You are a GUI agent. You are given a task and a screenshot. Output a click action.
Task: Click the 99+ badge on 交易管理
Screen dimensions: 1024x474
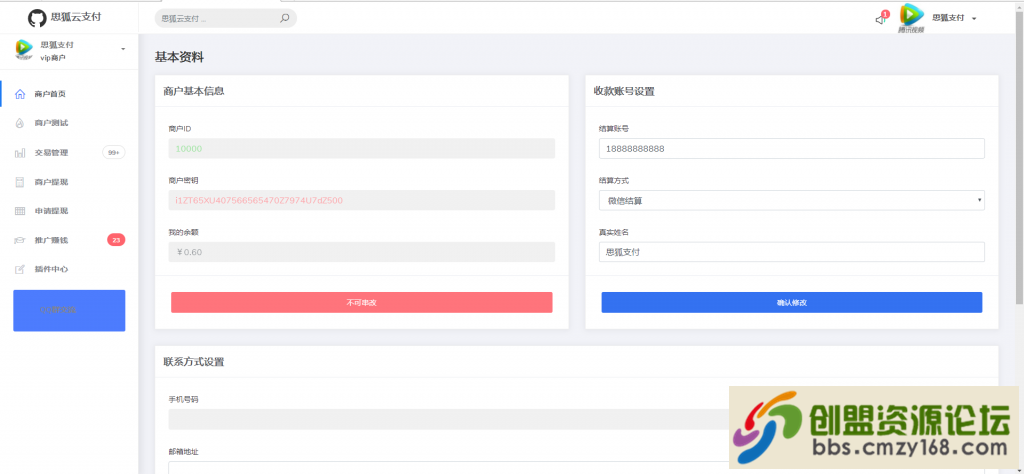click(114, 152)
